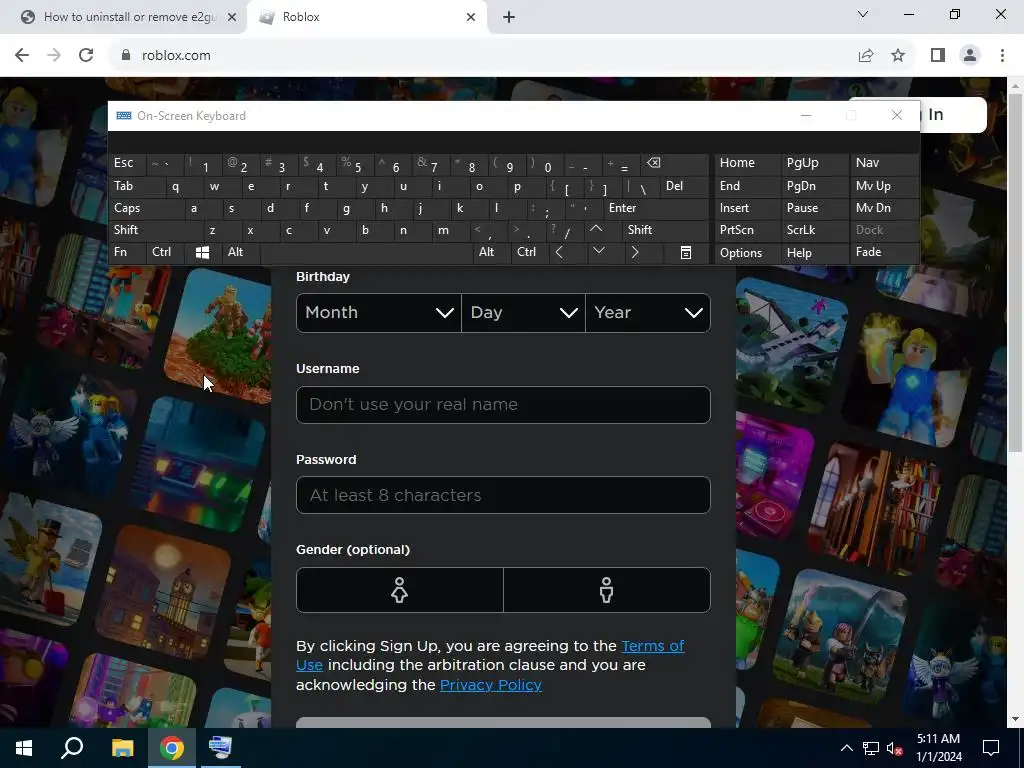This screenshot has height=768, width=1024.
Task: Toggle the left Ctrl key
Action: (165, 252)
